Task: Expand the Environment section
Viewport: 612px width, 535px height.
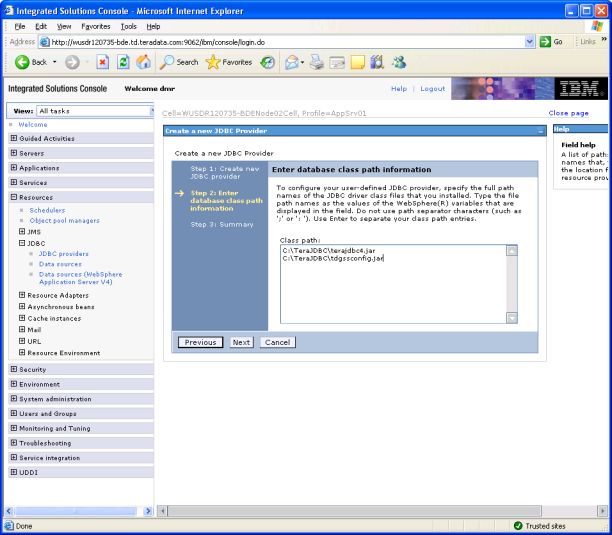Action: (x=14, y=384)
